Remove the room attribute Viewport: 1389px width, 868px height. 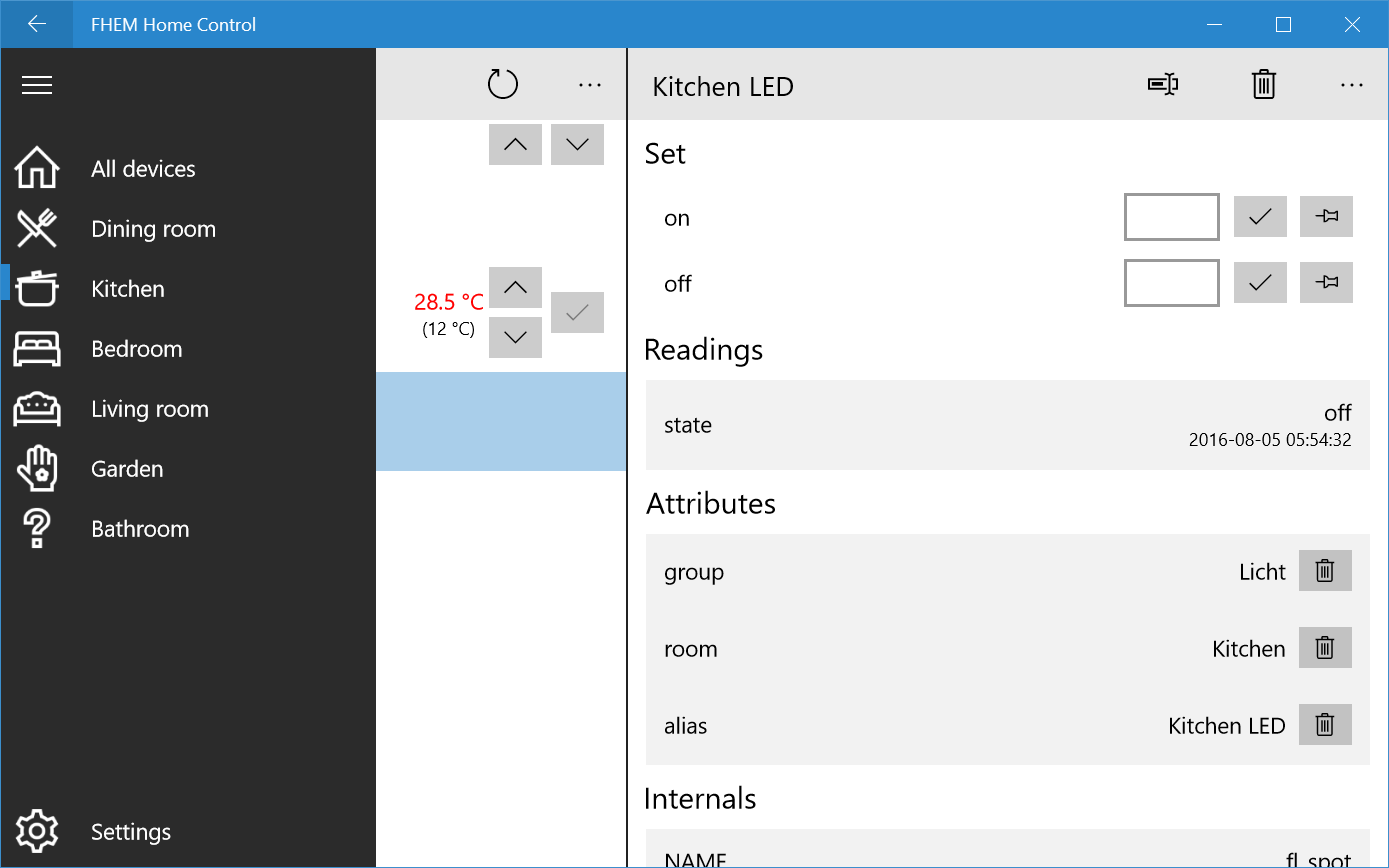pyautogui.click(x=1325, y=648)
